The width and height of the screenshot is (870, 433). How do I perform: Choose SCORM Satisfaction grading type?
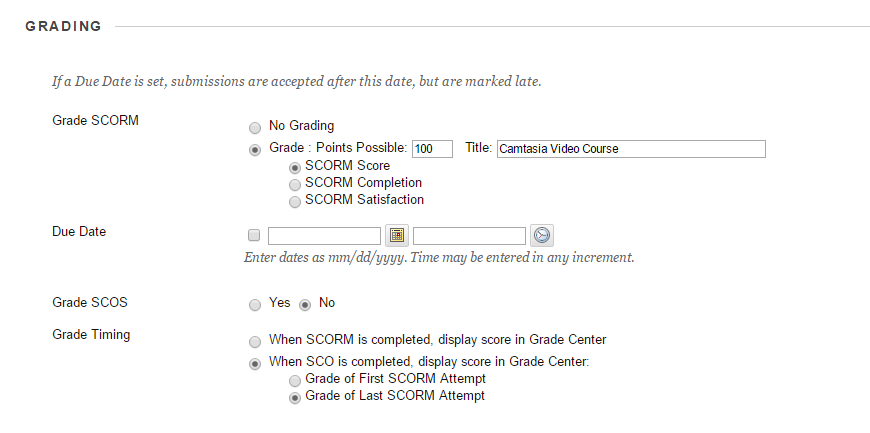(x=294, y=201)
